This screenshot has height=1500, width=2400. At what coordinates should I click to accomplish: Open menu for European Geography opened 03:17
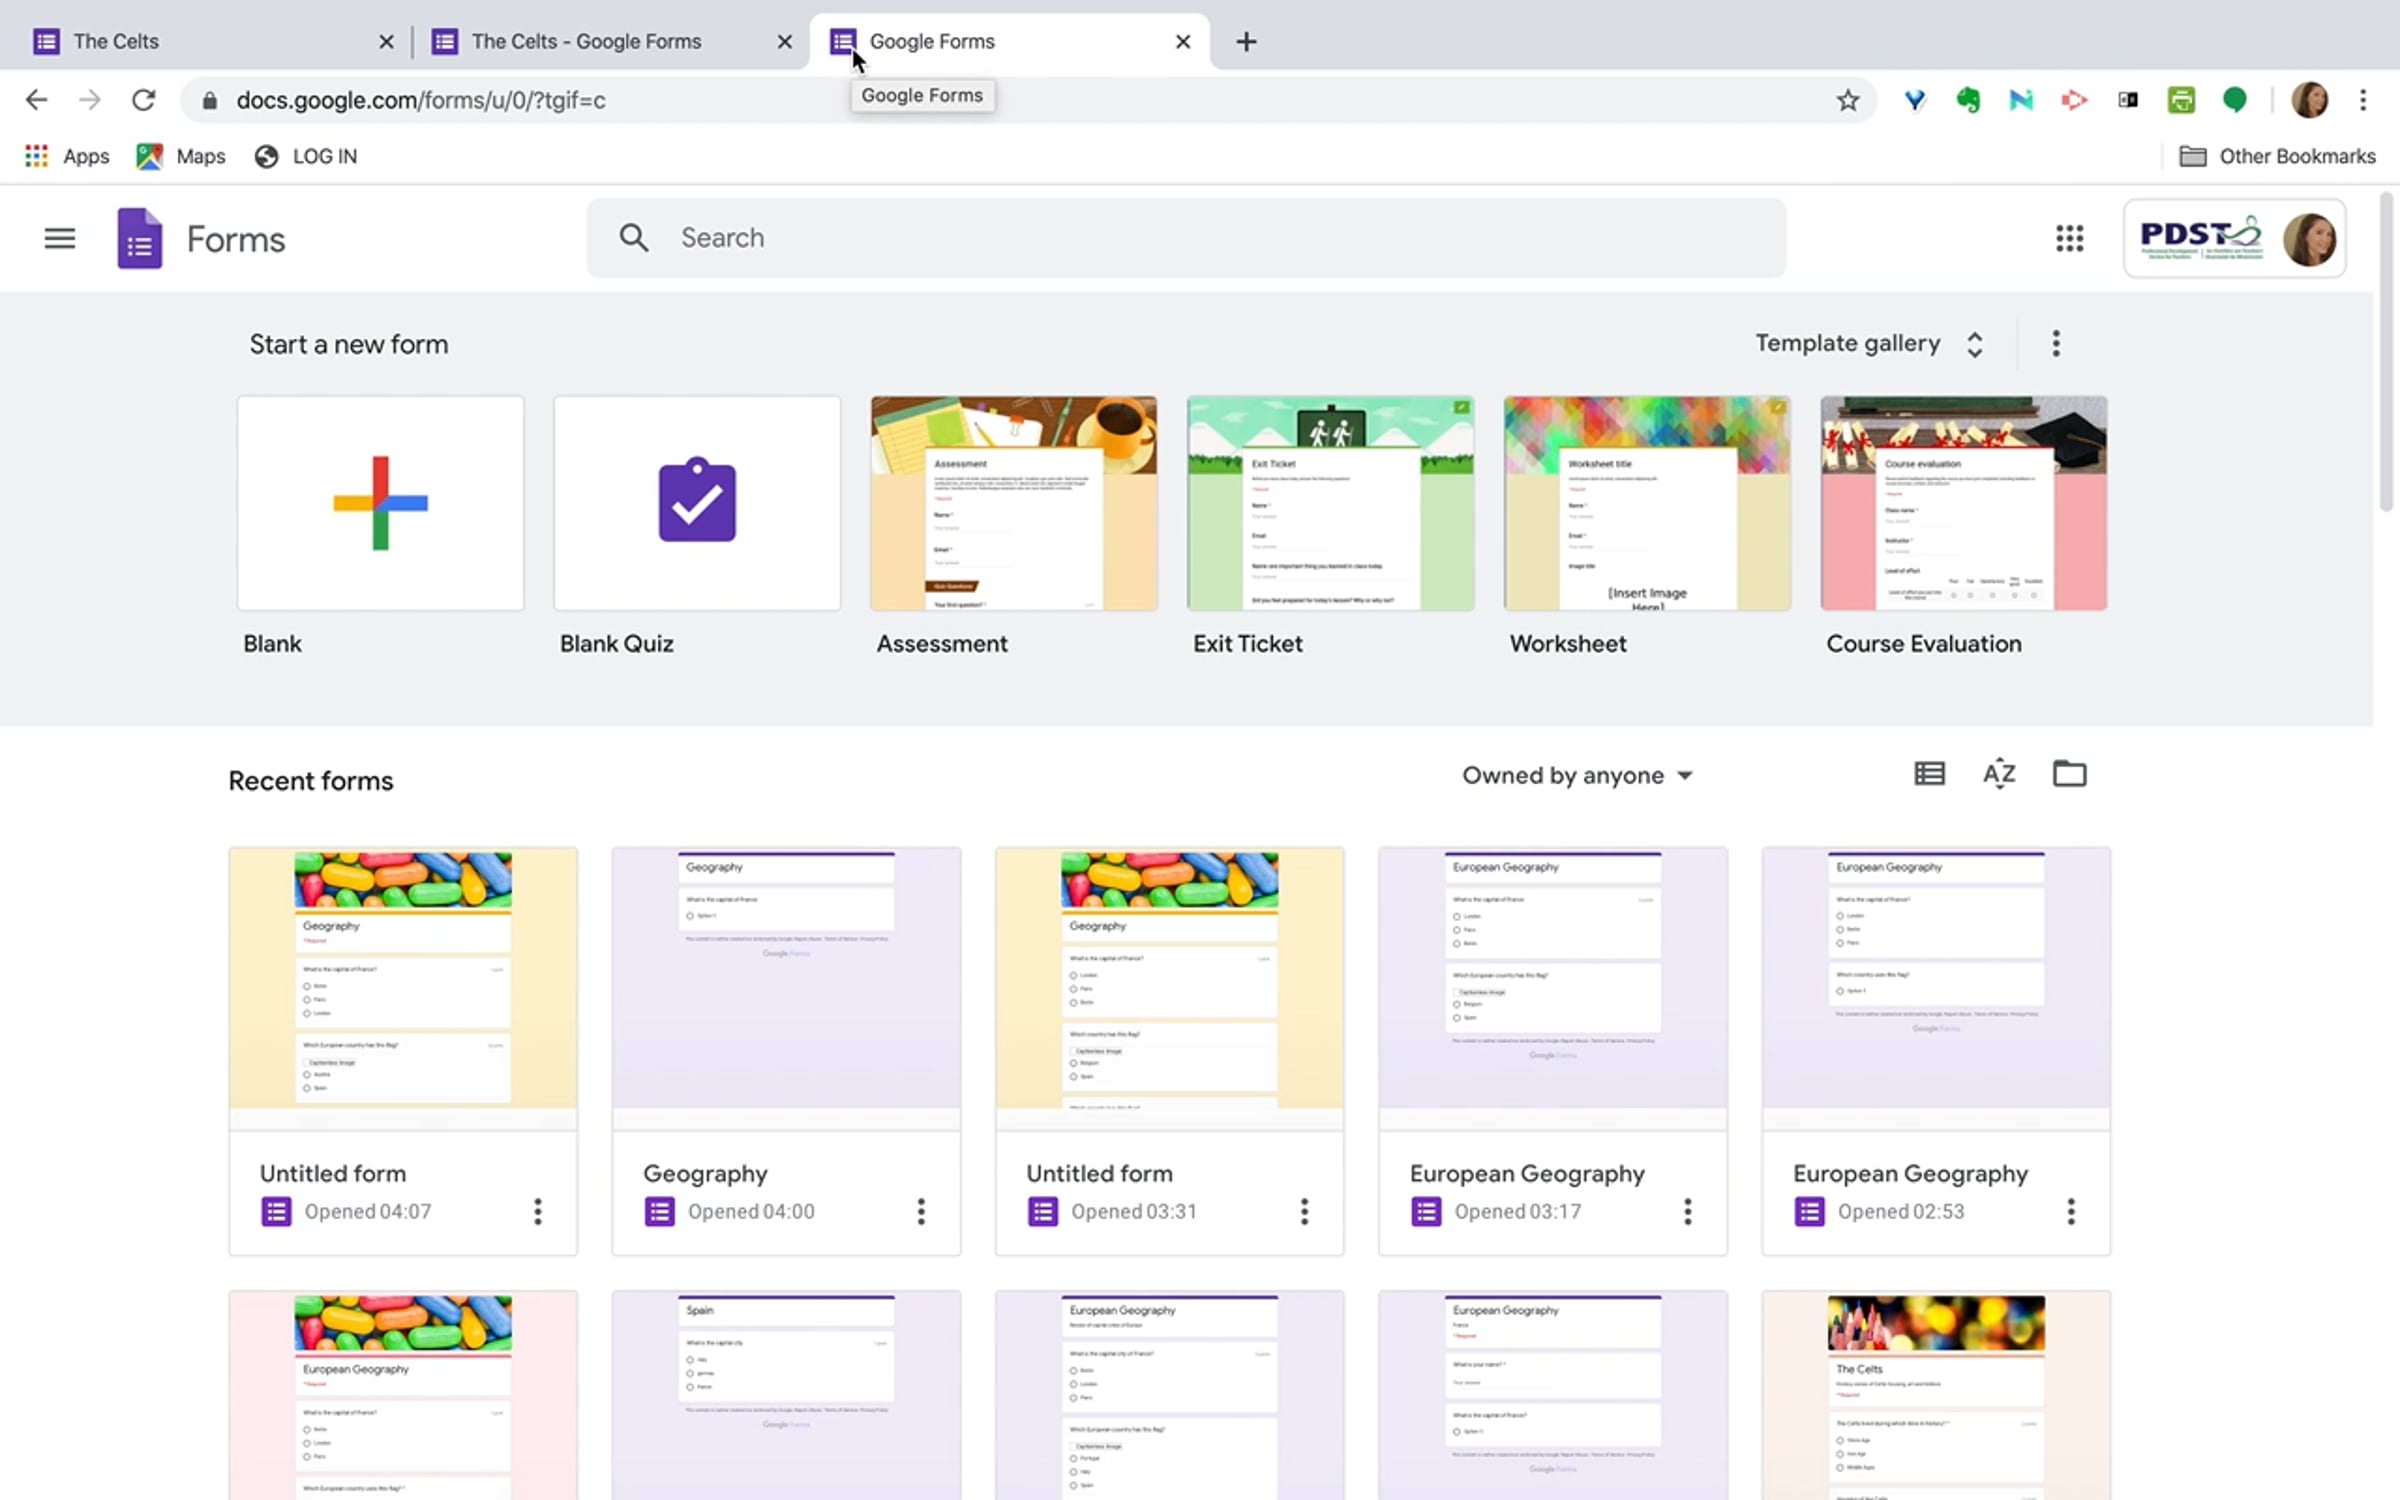tap(1687, 1211)
